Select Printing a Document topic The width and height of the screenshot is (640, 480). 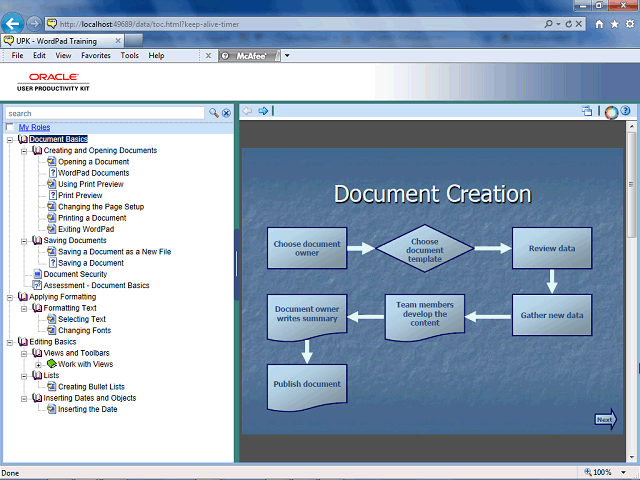pyautogui.click(x=92, y=218)
